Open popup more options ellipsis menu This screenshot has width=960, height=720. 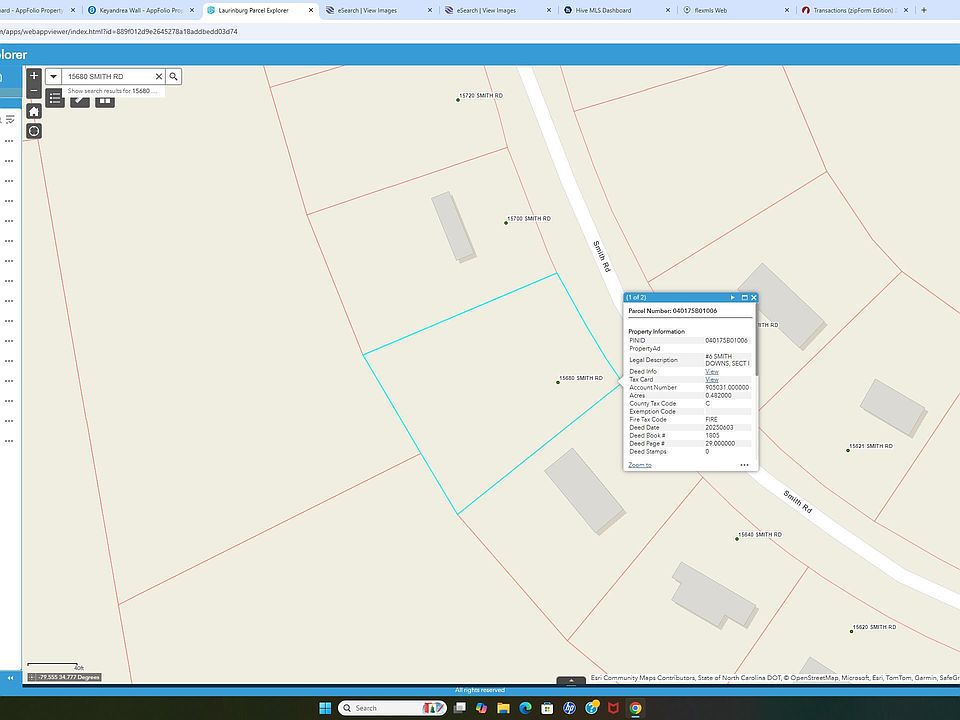(x=744, y=465)
